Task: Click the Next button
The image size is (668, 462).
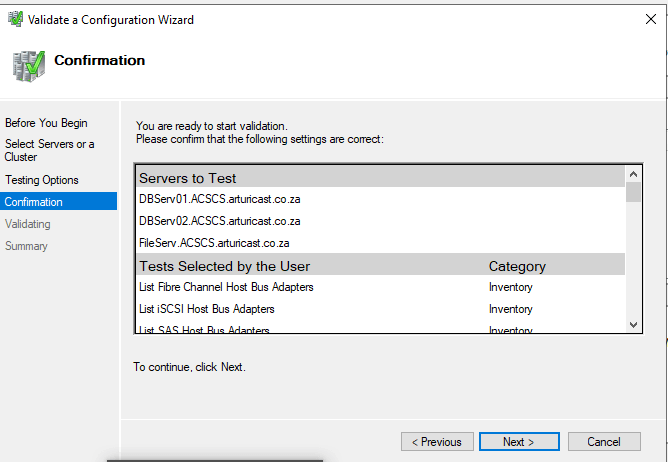Action: (x=518, y=441)
